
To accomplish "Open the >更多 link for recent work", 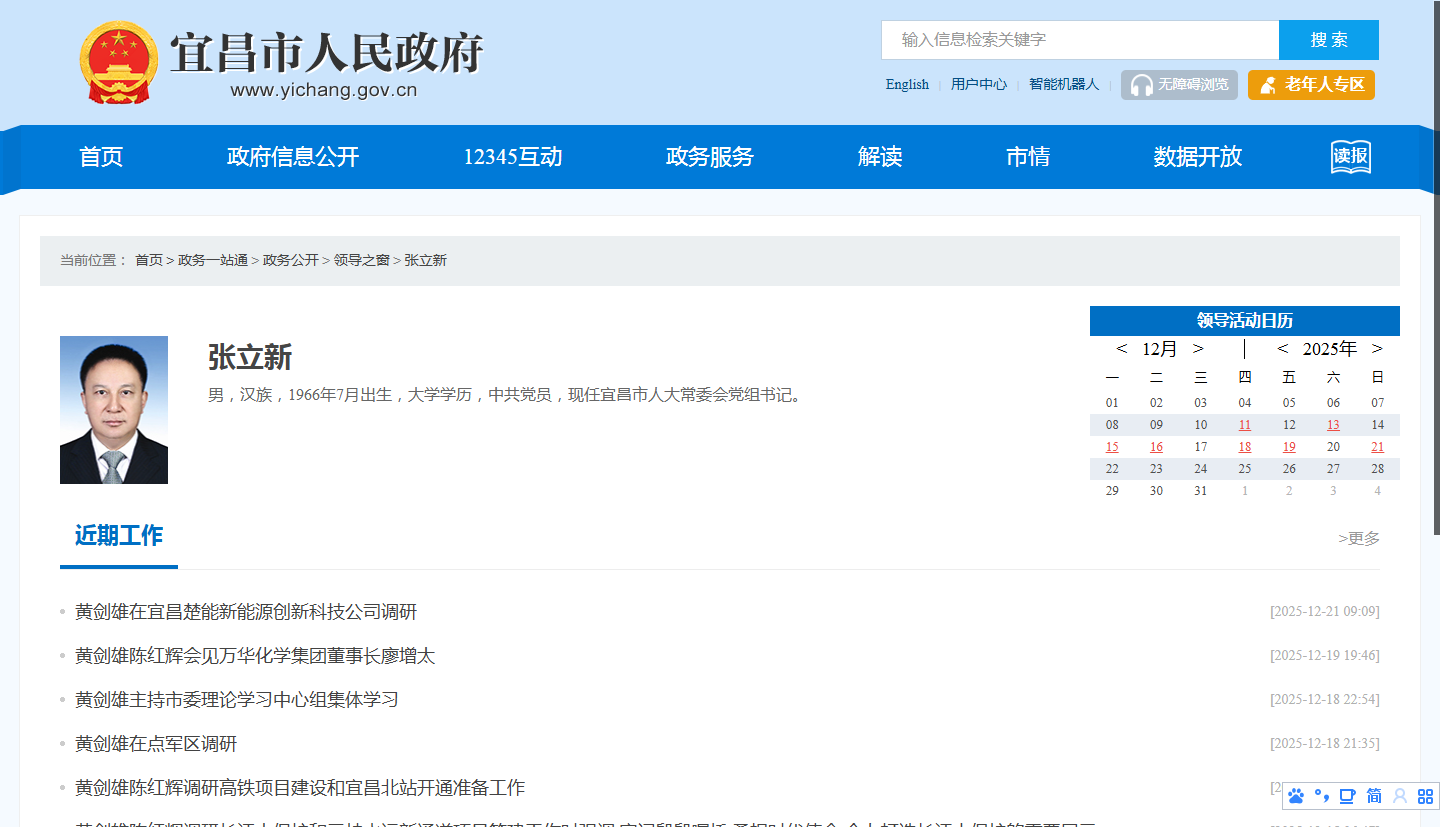I will click(1358, 538).
